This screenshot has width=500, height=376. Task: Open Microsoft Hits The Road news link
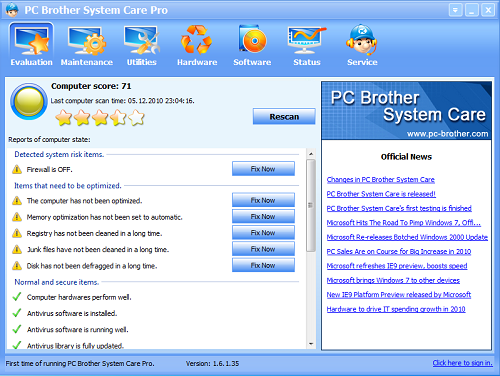pyautogui.click(x=404, y=222)
